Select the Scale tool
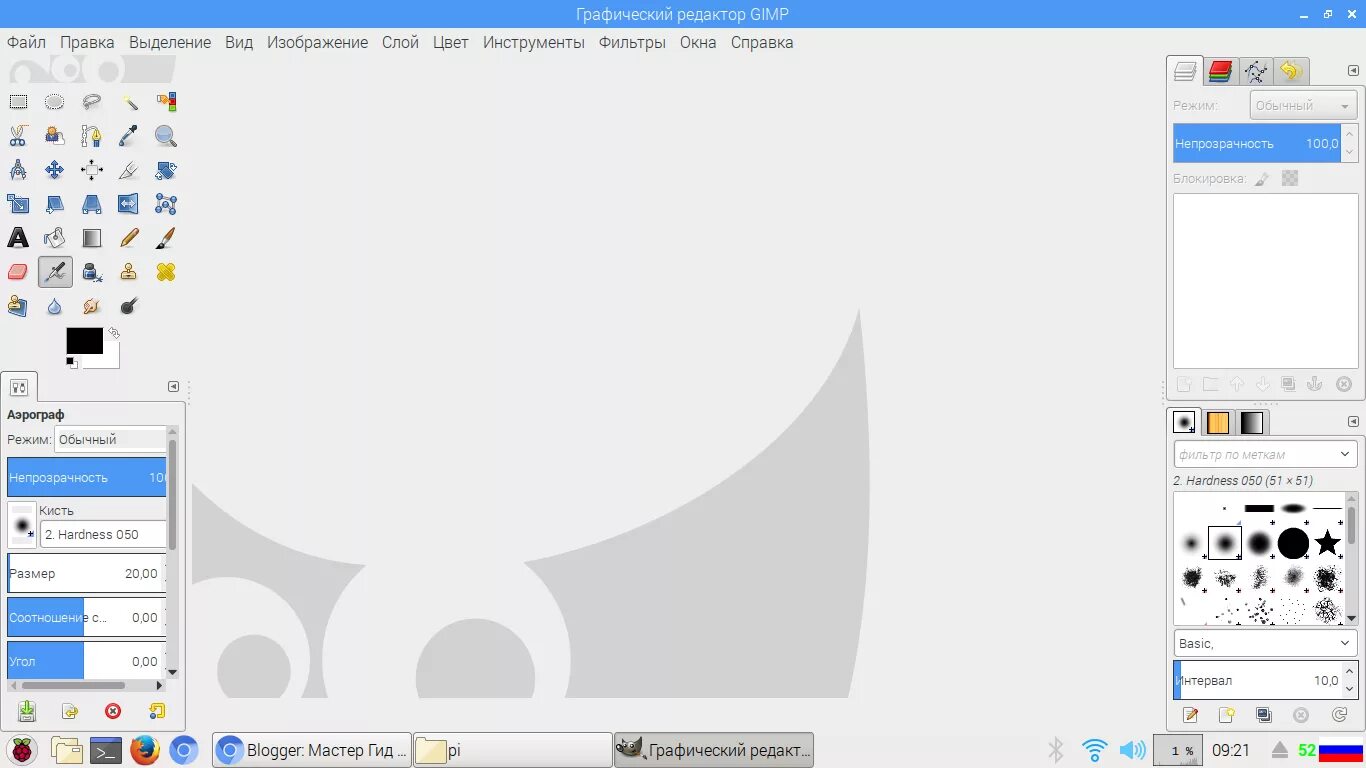 (18, 204)
